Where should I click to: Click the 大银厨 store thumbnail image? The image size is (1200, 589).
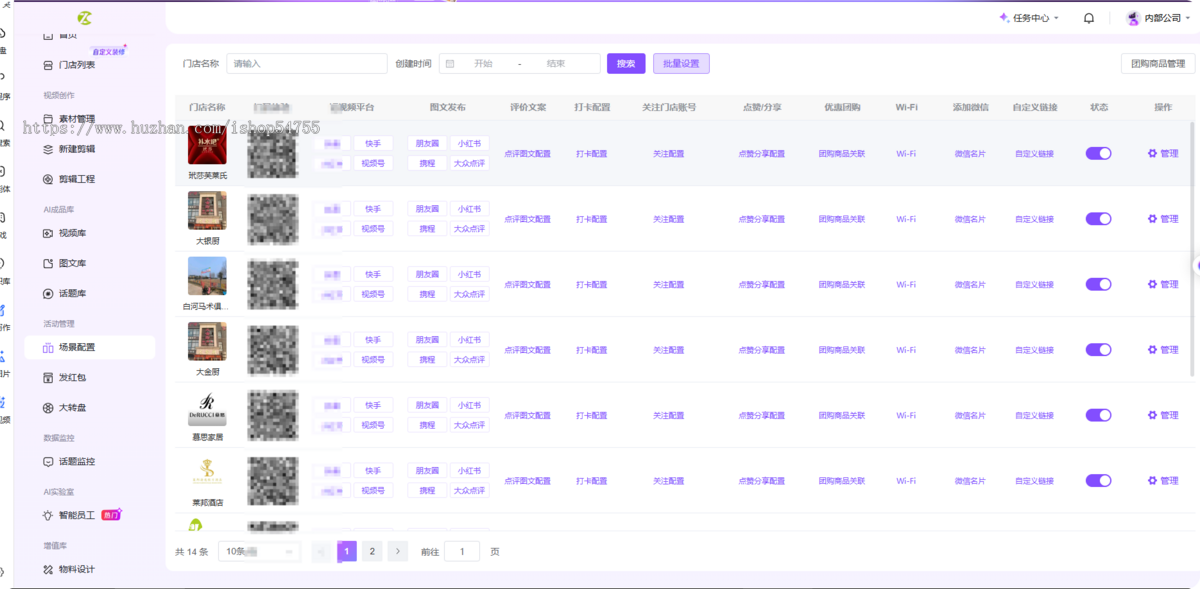[x=207, y=211]
